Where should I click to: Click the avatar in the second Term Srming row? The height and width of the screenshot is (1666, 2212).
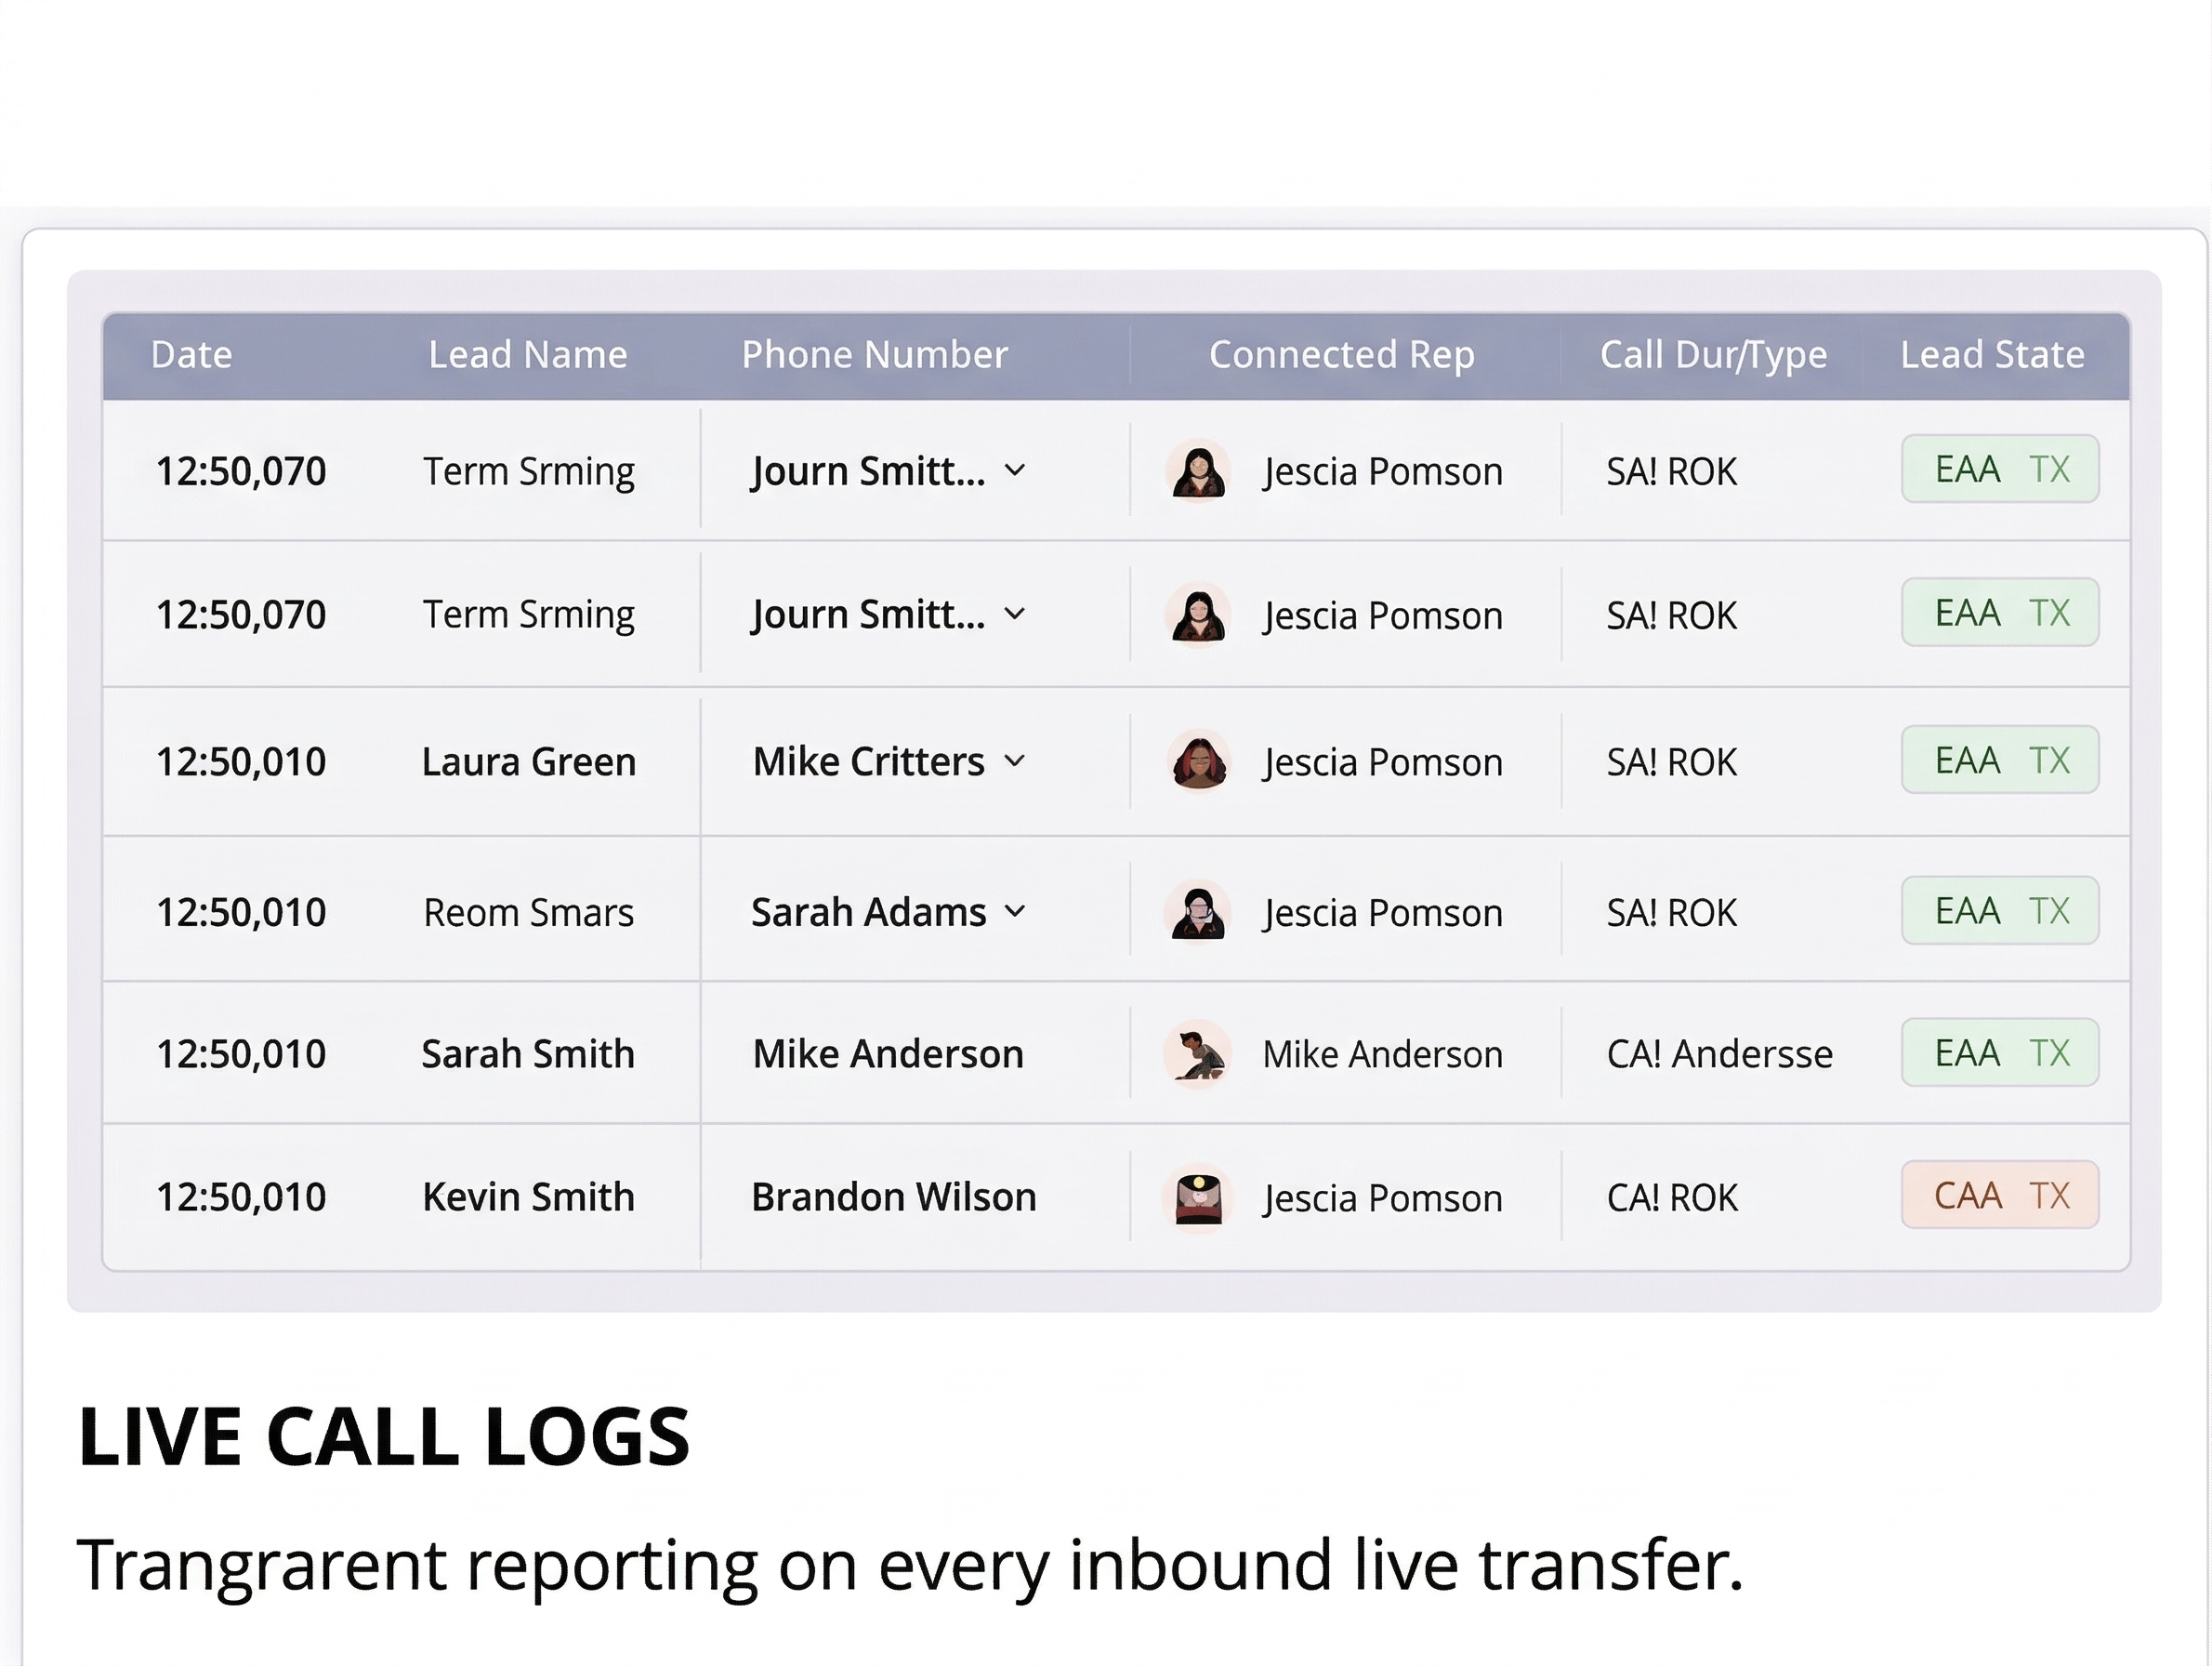[1198, 614]
